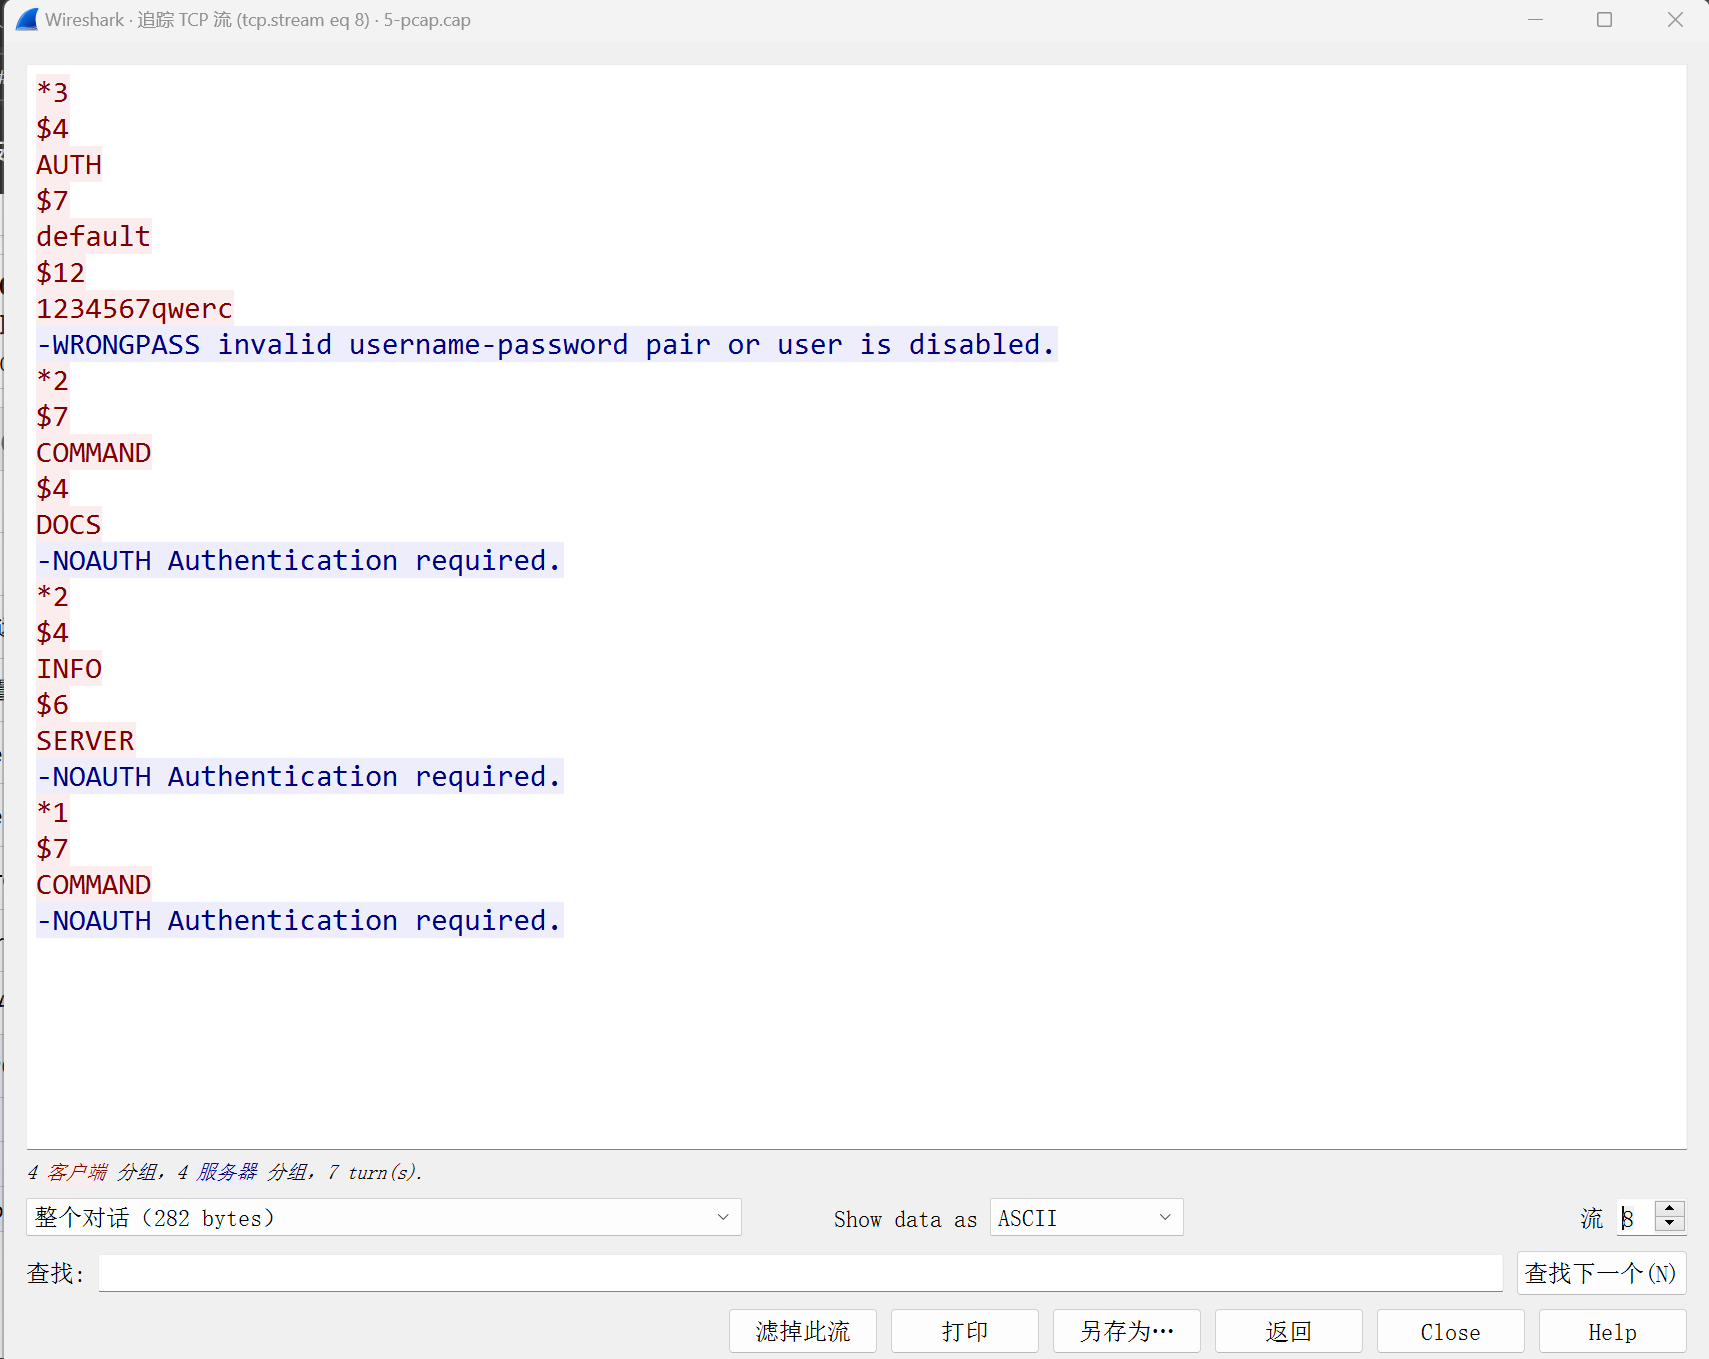Click the 查找下一个(N) find next button

pos(1601,1273)
